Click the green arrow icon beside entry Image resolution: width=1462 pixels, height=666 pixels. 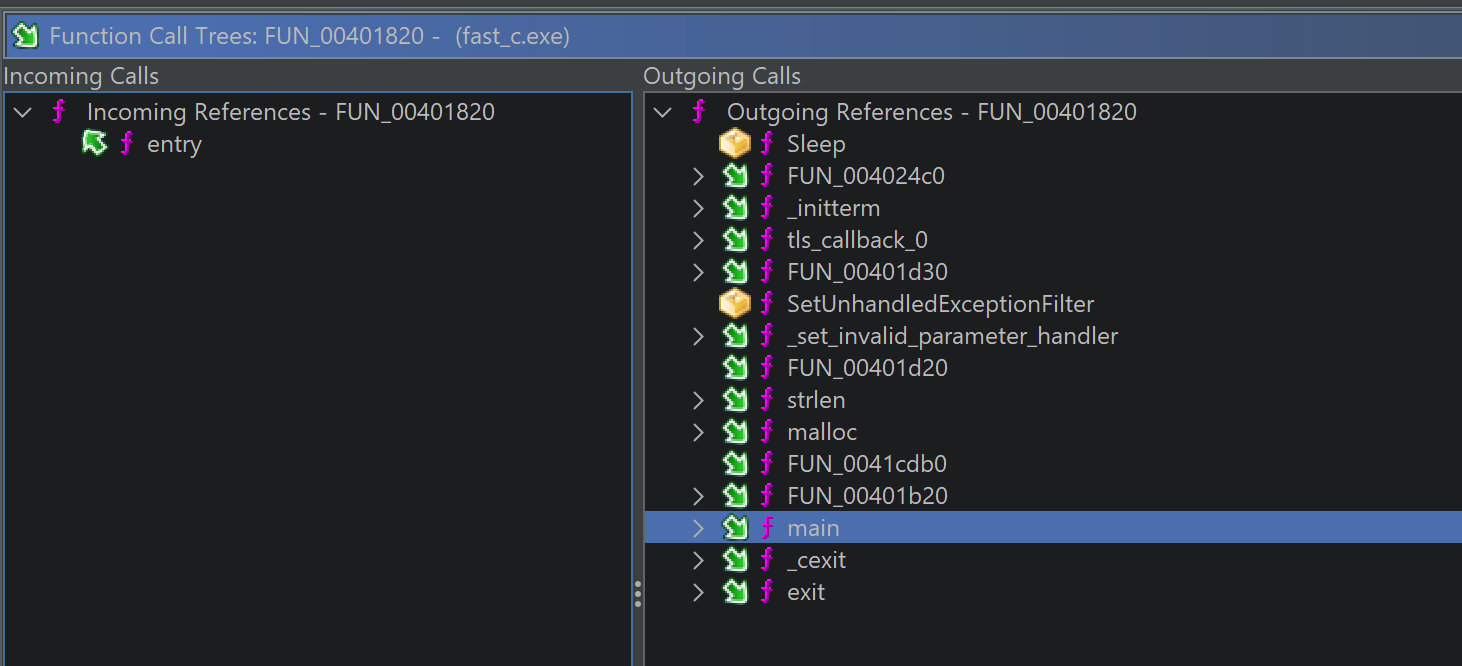(x=94, y=144)
